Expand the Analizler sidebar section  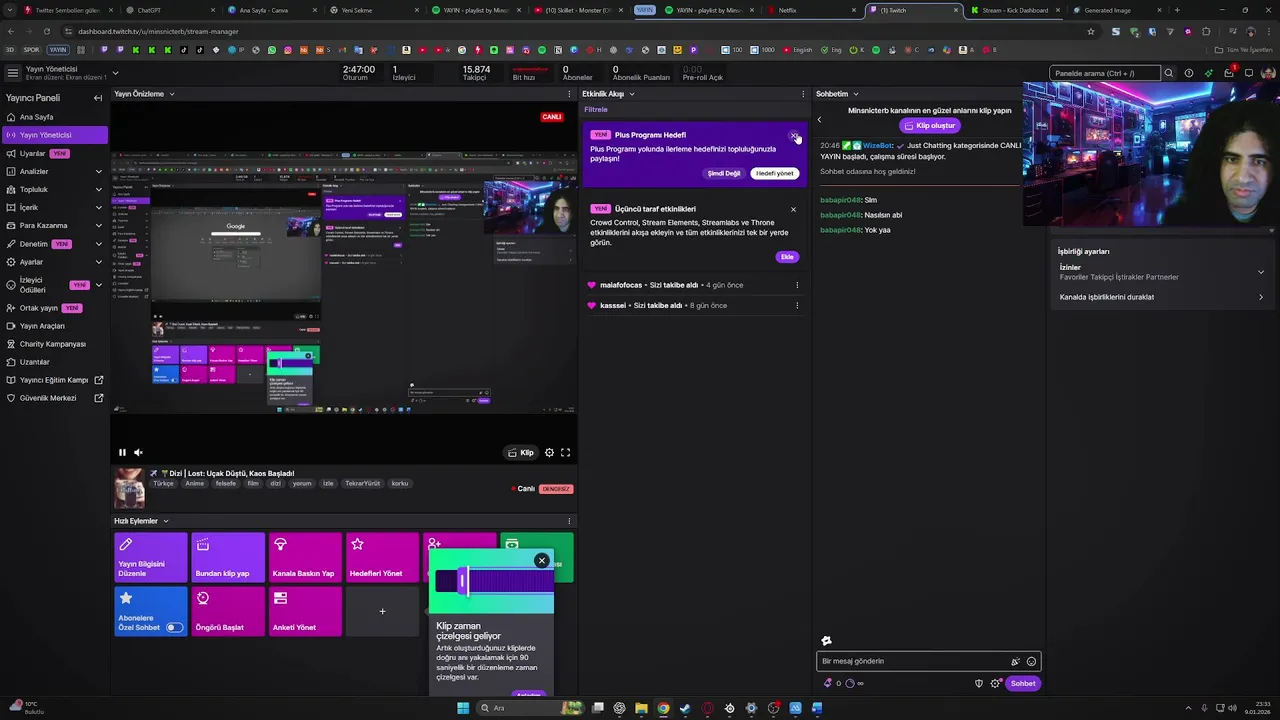tap(98, 172)
